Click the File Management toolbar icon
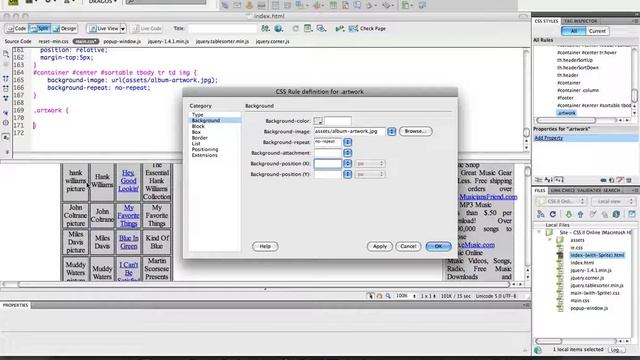Screen dimensions: 640x360 (265, 29)
